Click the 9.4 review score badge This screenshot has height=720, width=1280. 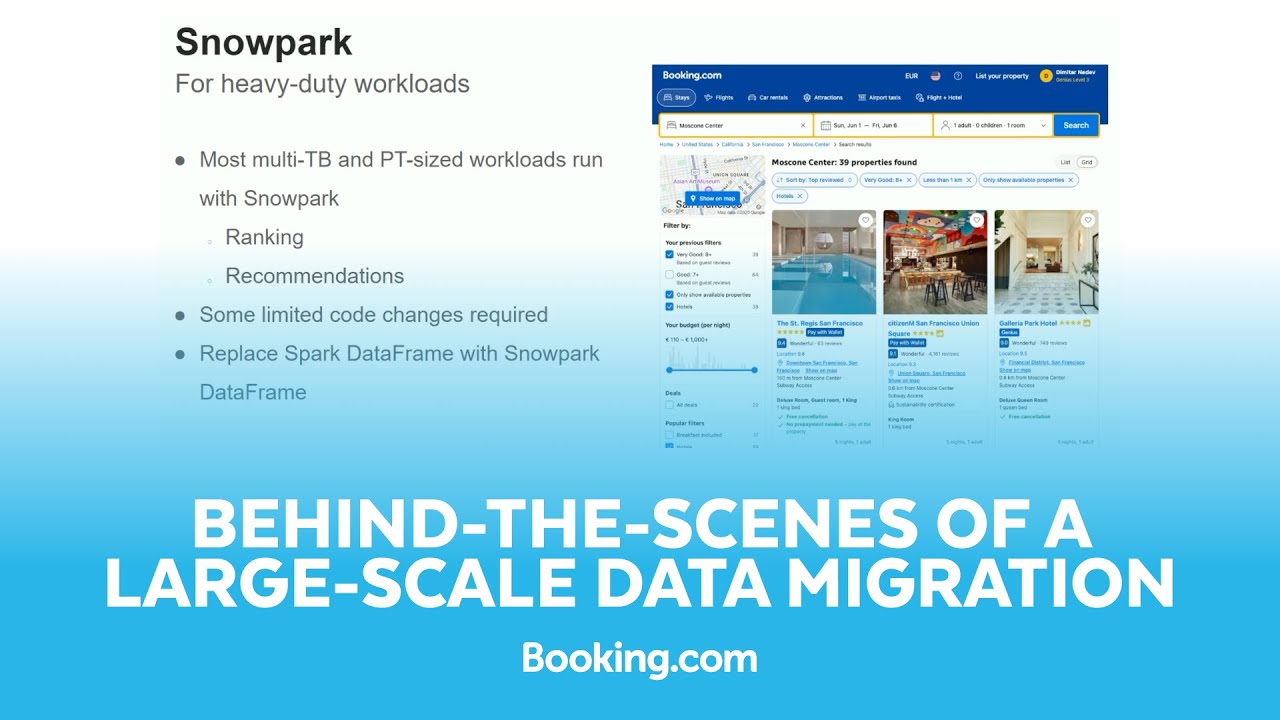[x=782, y=343]
